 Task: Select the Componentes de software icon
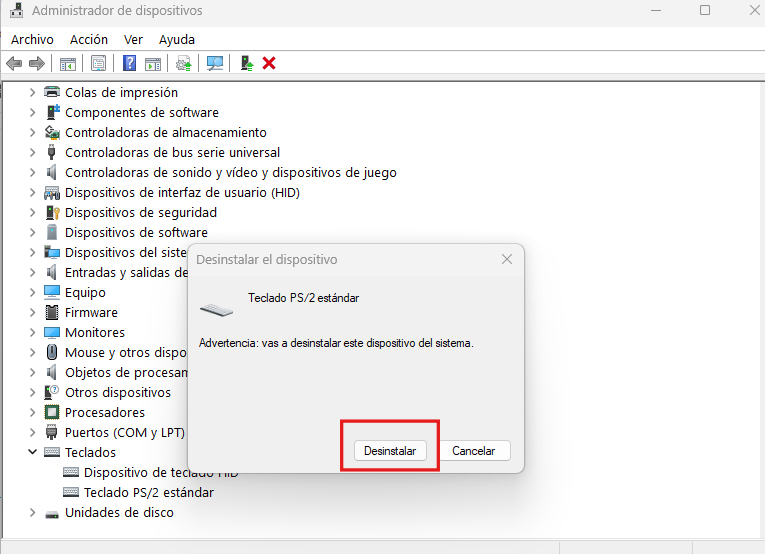tap(52, 112)
